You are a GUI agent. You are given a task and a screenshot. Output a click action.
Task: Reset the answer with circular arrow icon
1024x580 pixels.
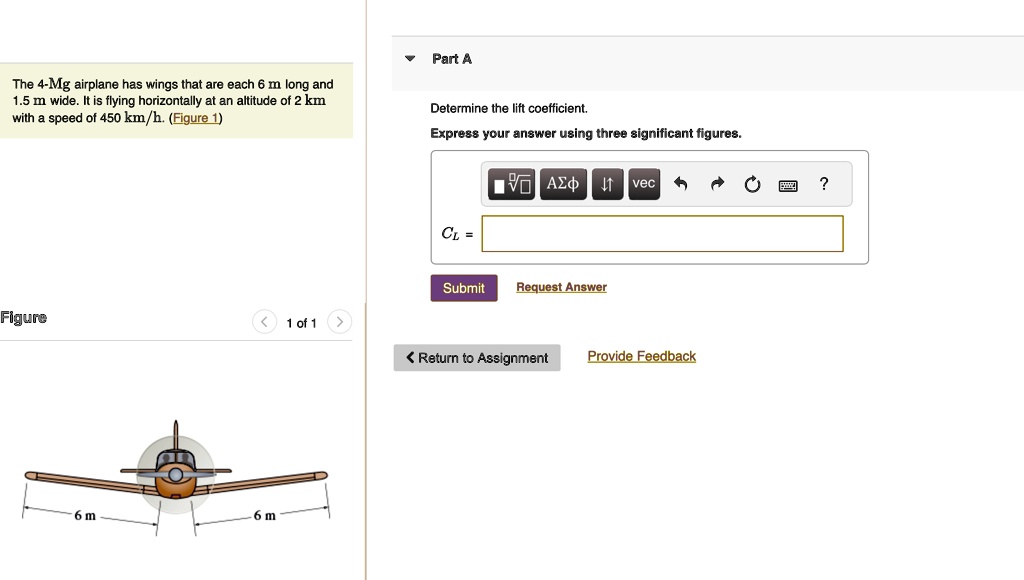pos(752,185)
